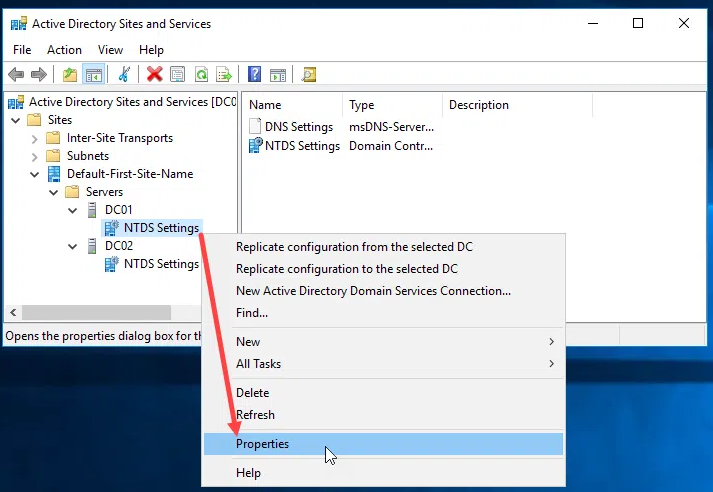
Task: Open the Action menu
Action: pyautogui.click(x=65, y=50)
